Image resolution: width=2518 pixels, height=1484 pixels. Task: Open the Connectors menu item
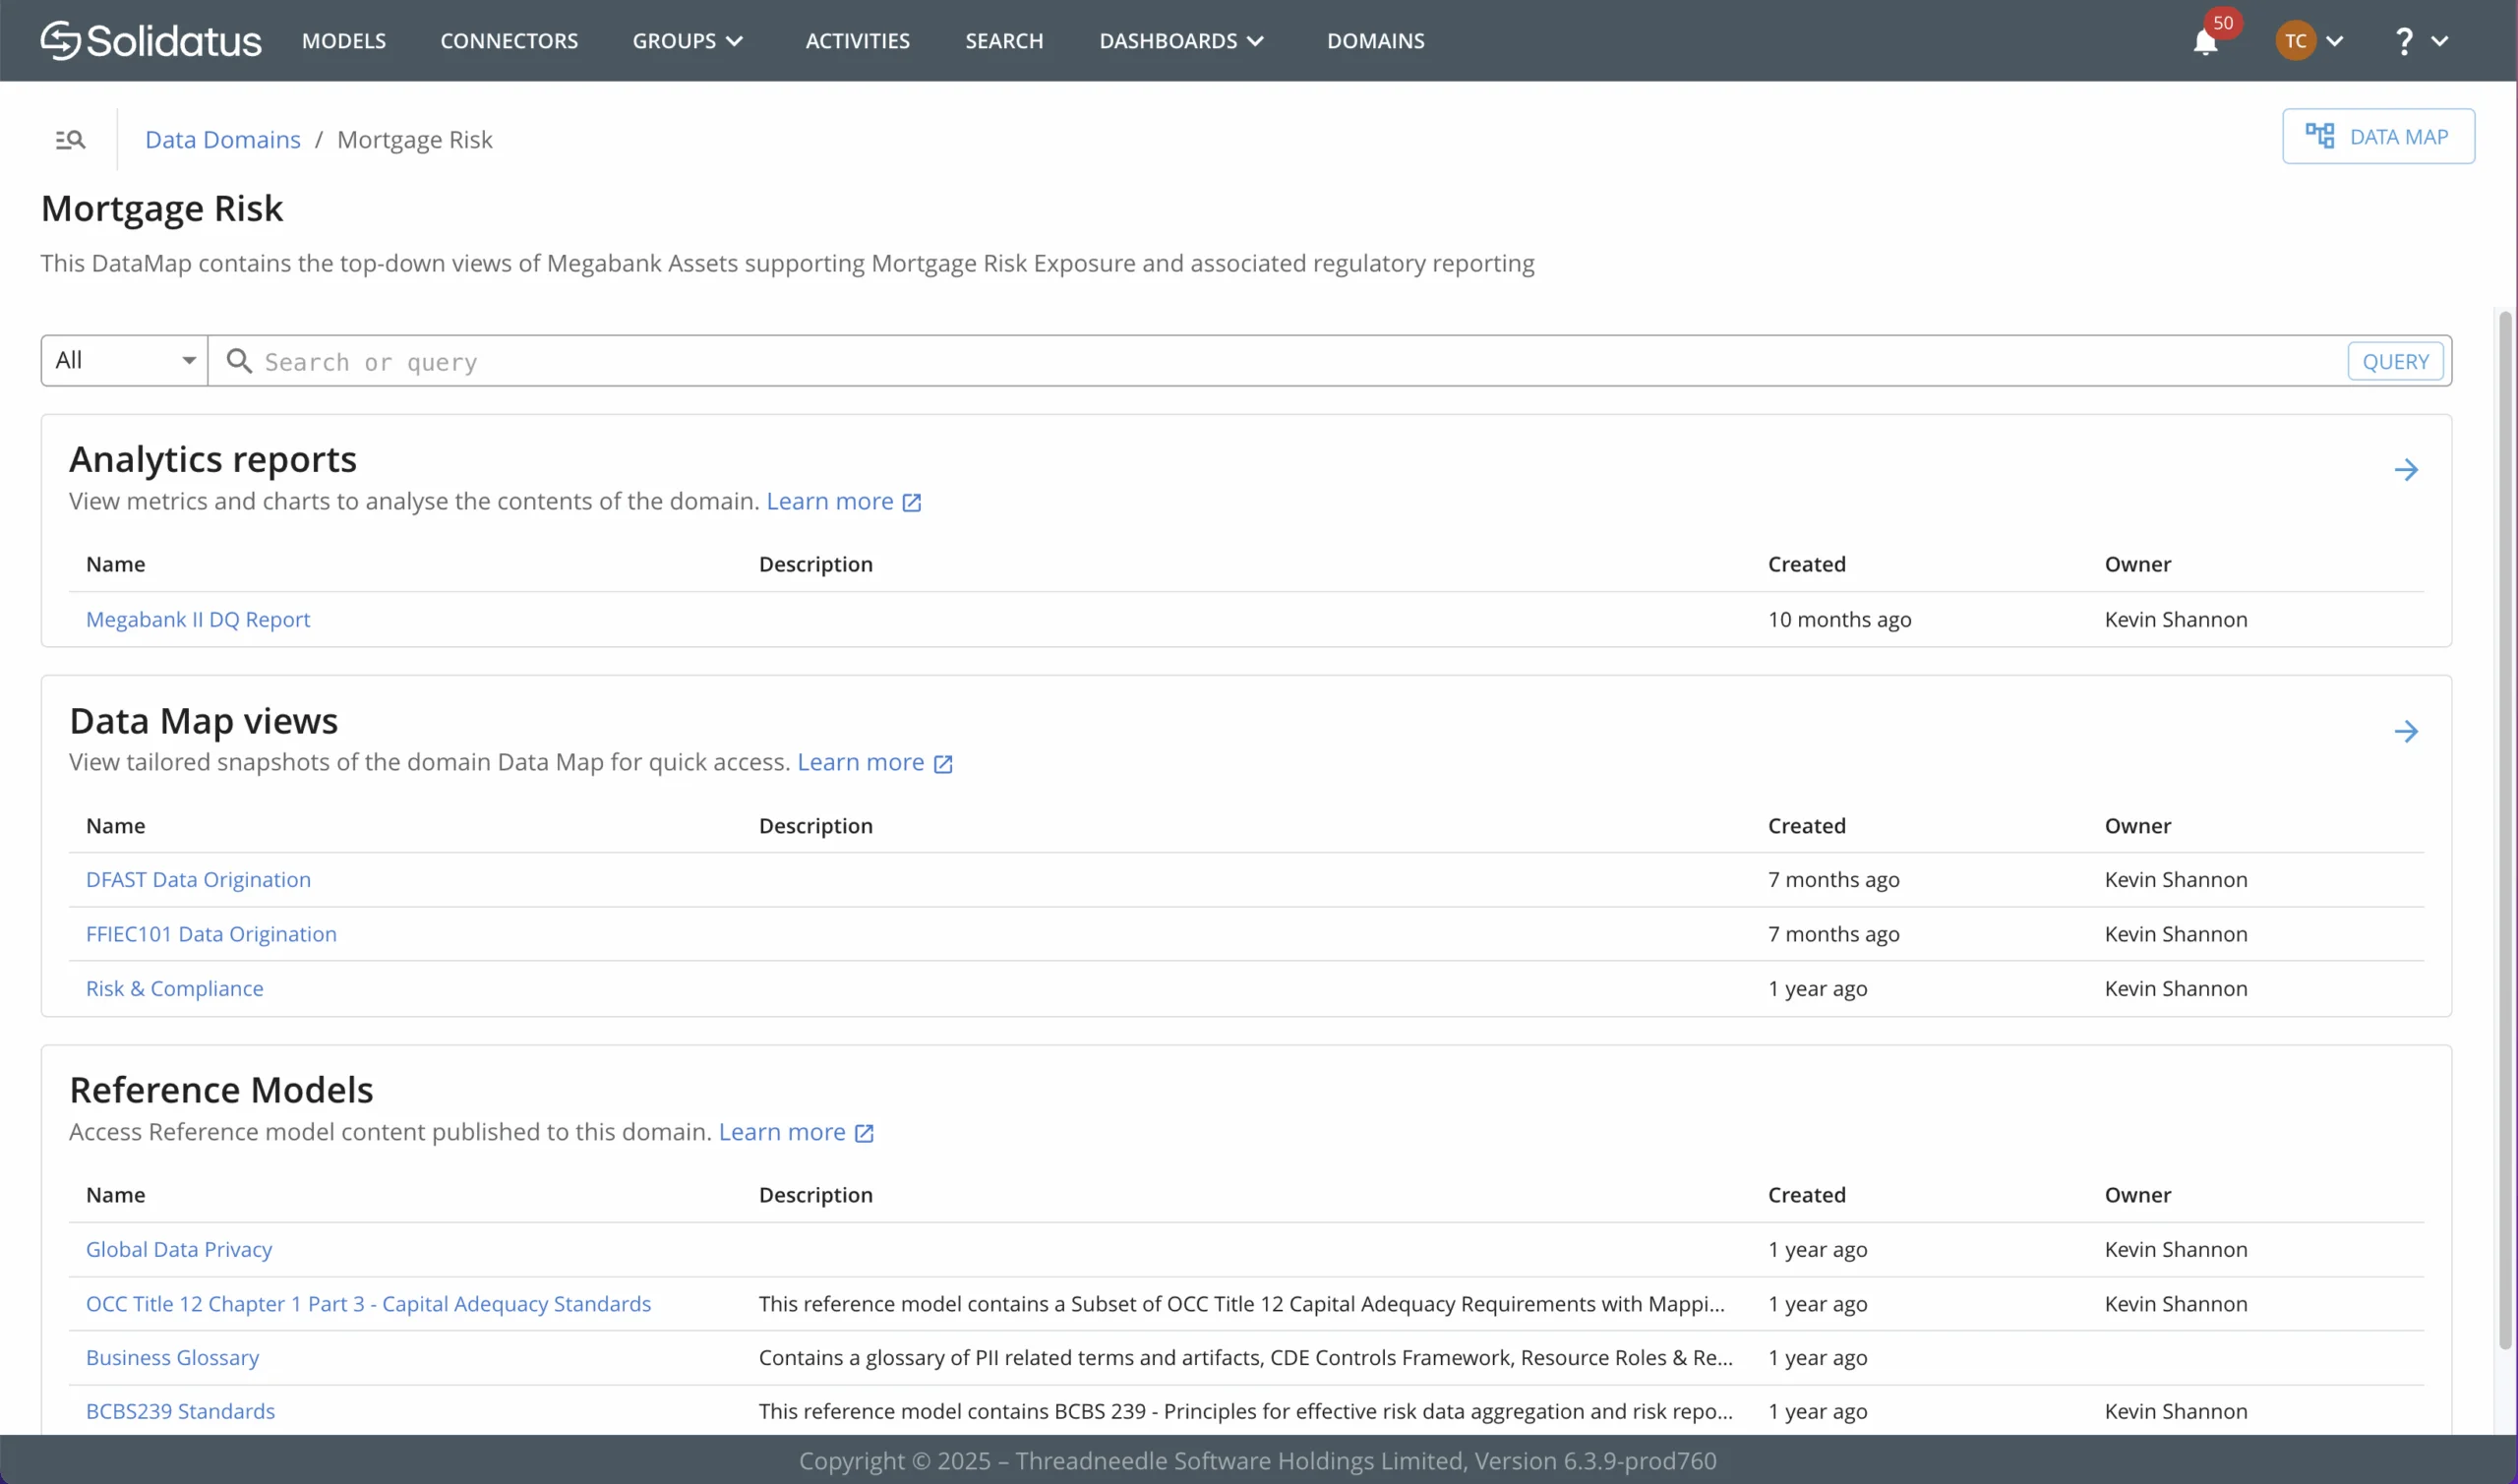coord(509,41)
